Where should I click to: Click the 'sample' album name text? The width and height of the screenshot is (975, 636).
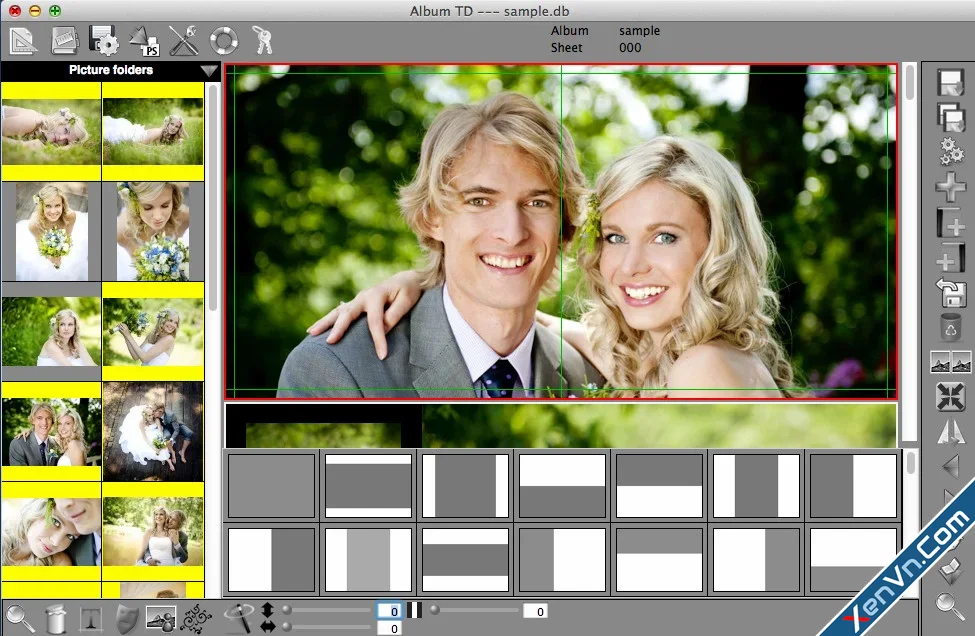[x=639, y=30]
